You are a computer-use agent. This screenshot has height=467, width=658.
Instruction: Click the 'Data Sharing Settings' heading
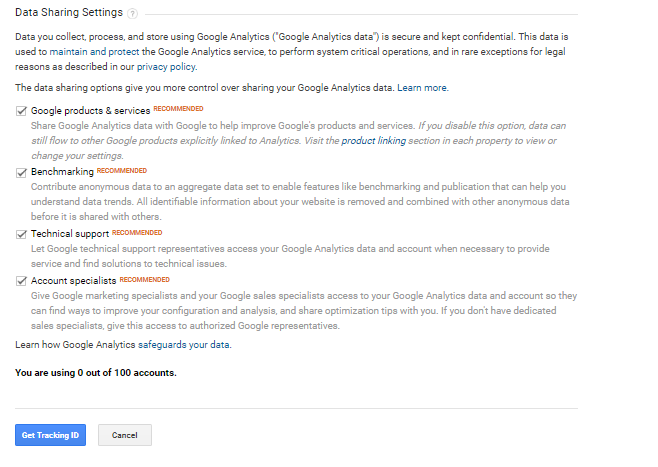coord(69,13)
